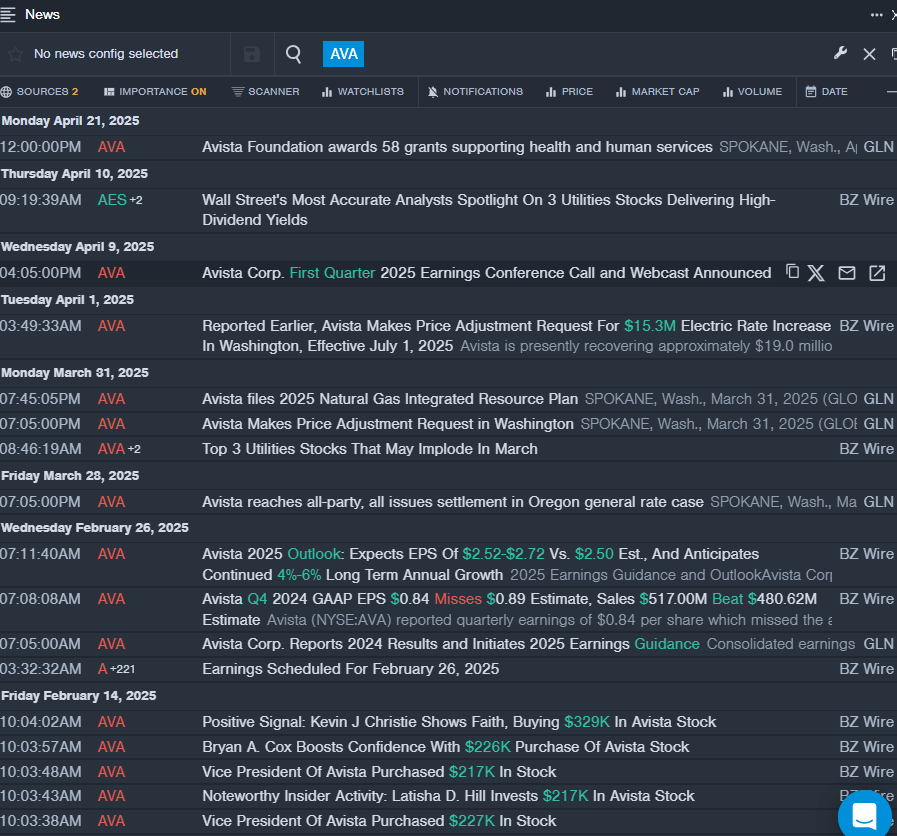Open the three-dot options menu
This screenshot has width=897, height=836.
[x=876, y=15]
